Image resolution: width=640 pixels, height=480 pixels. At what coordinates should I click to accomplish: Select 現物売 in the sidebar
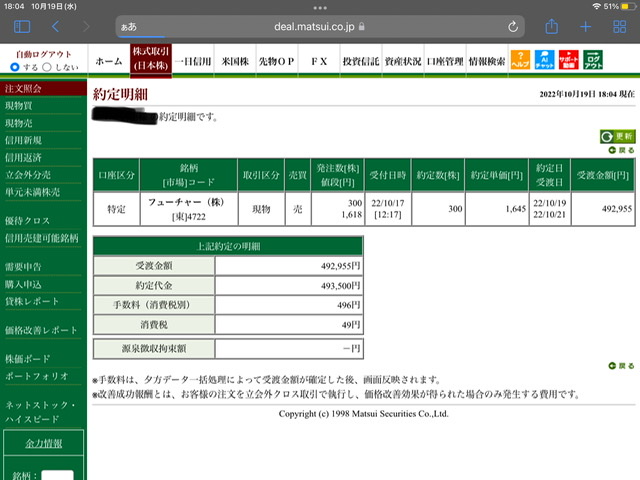point(19,123)
